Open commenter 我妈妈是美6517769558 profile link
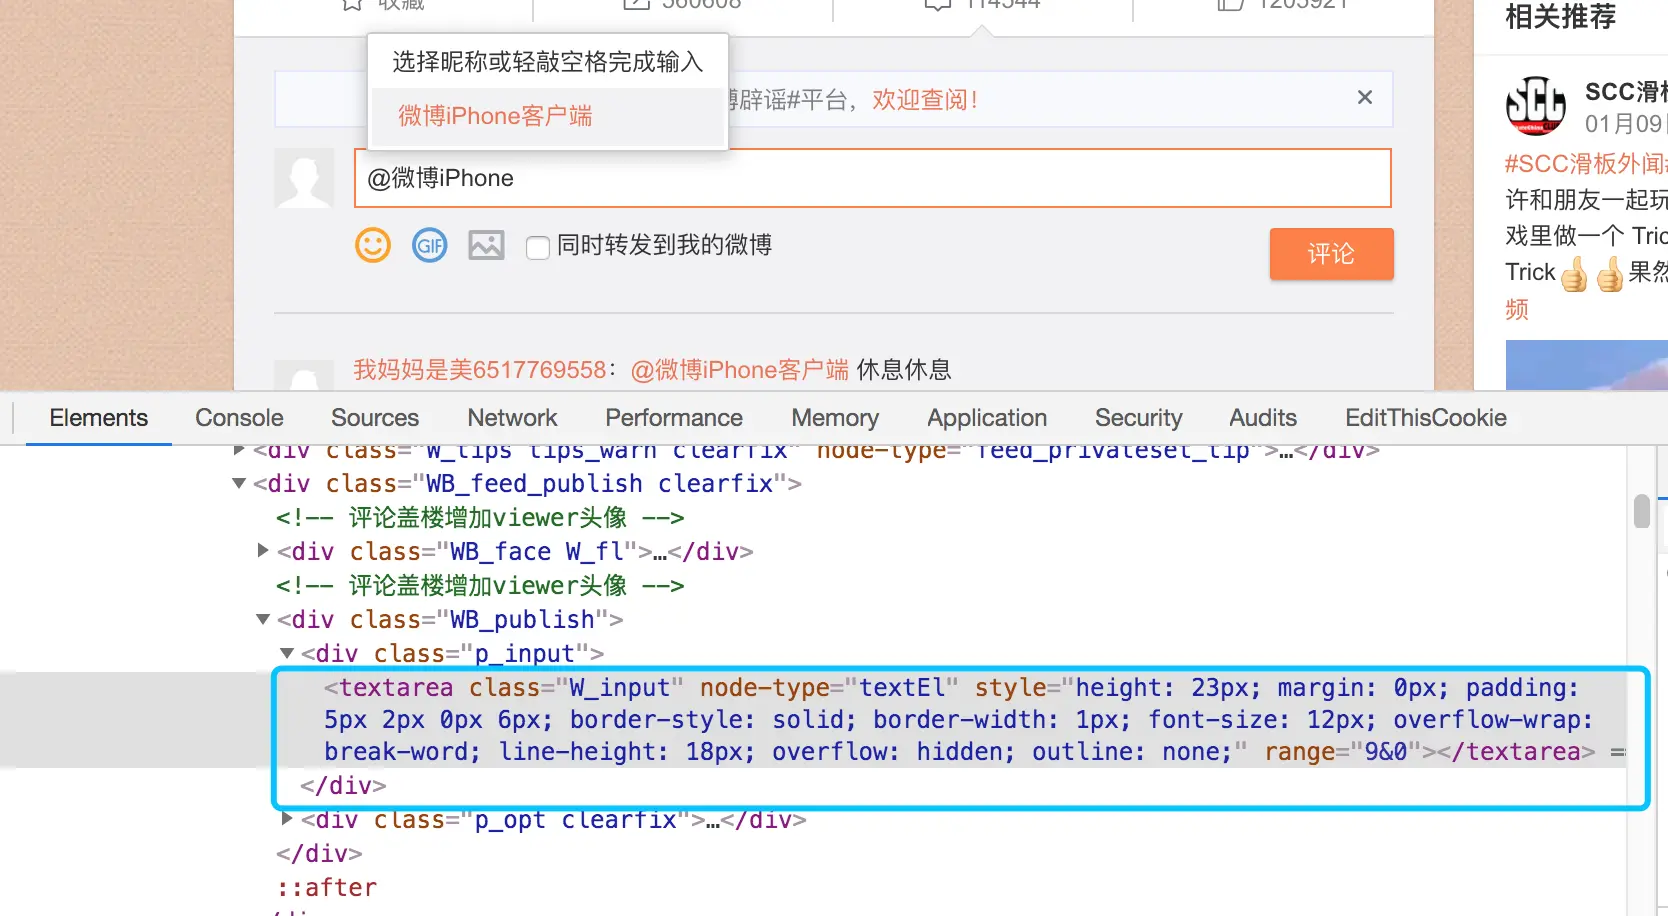Screen dimensions: 1668x916 click(479, 370)
